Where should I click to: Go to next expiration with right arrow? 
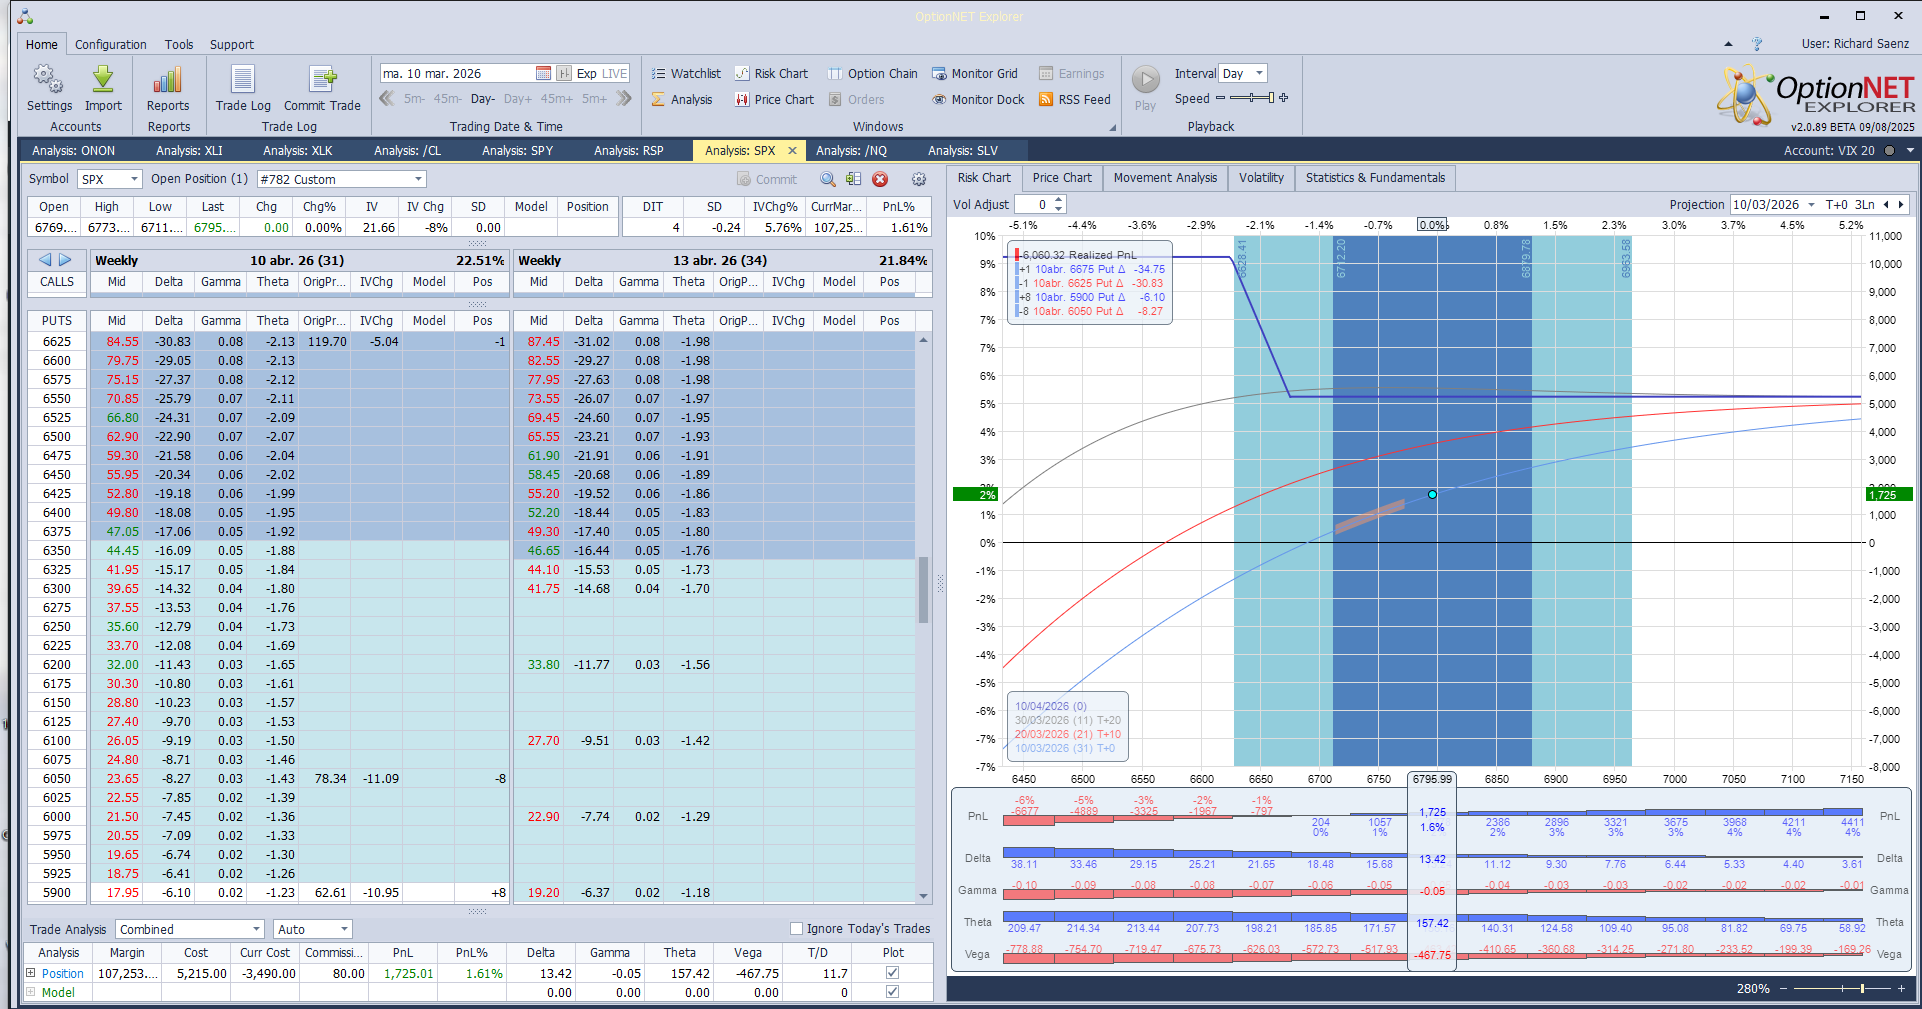66,260
